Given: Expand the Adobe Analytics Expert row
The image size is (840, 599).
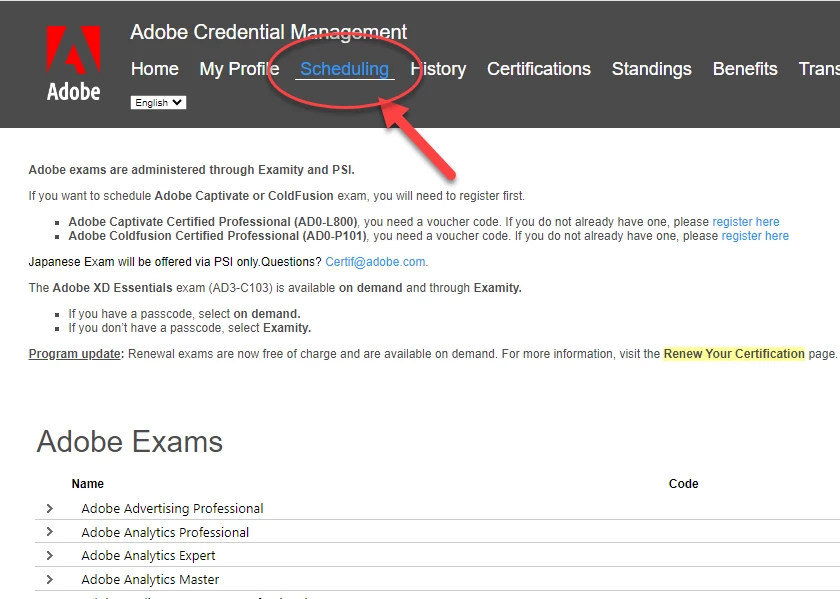Looking at the screenshot, I should coord(50,556).
